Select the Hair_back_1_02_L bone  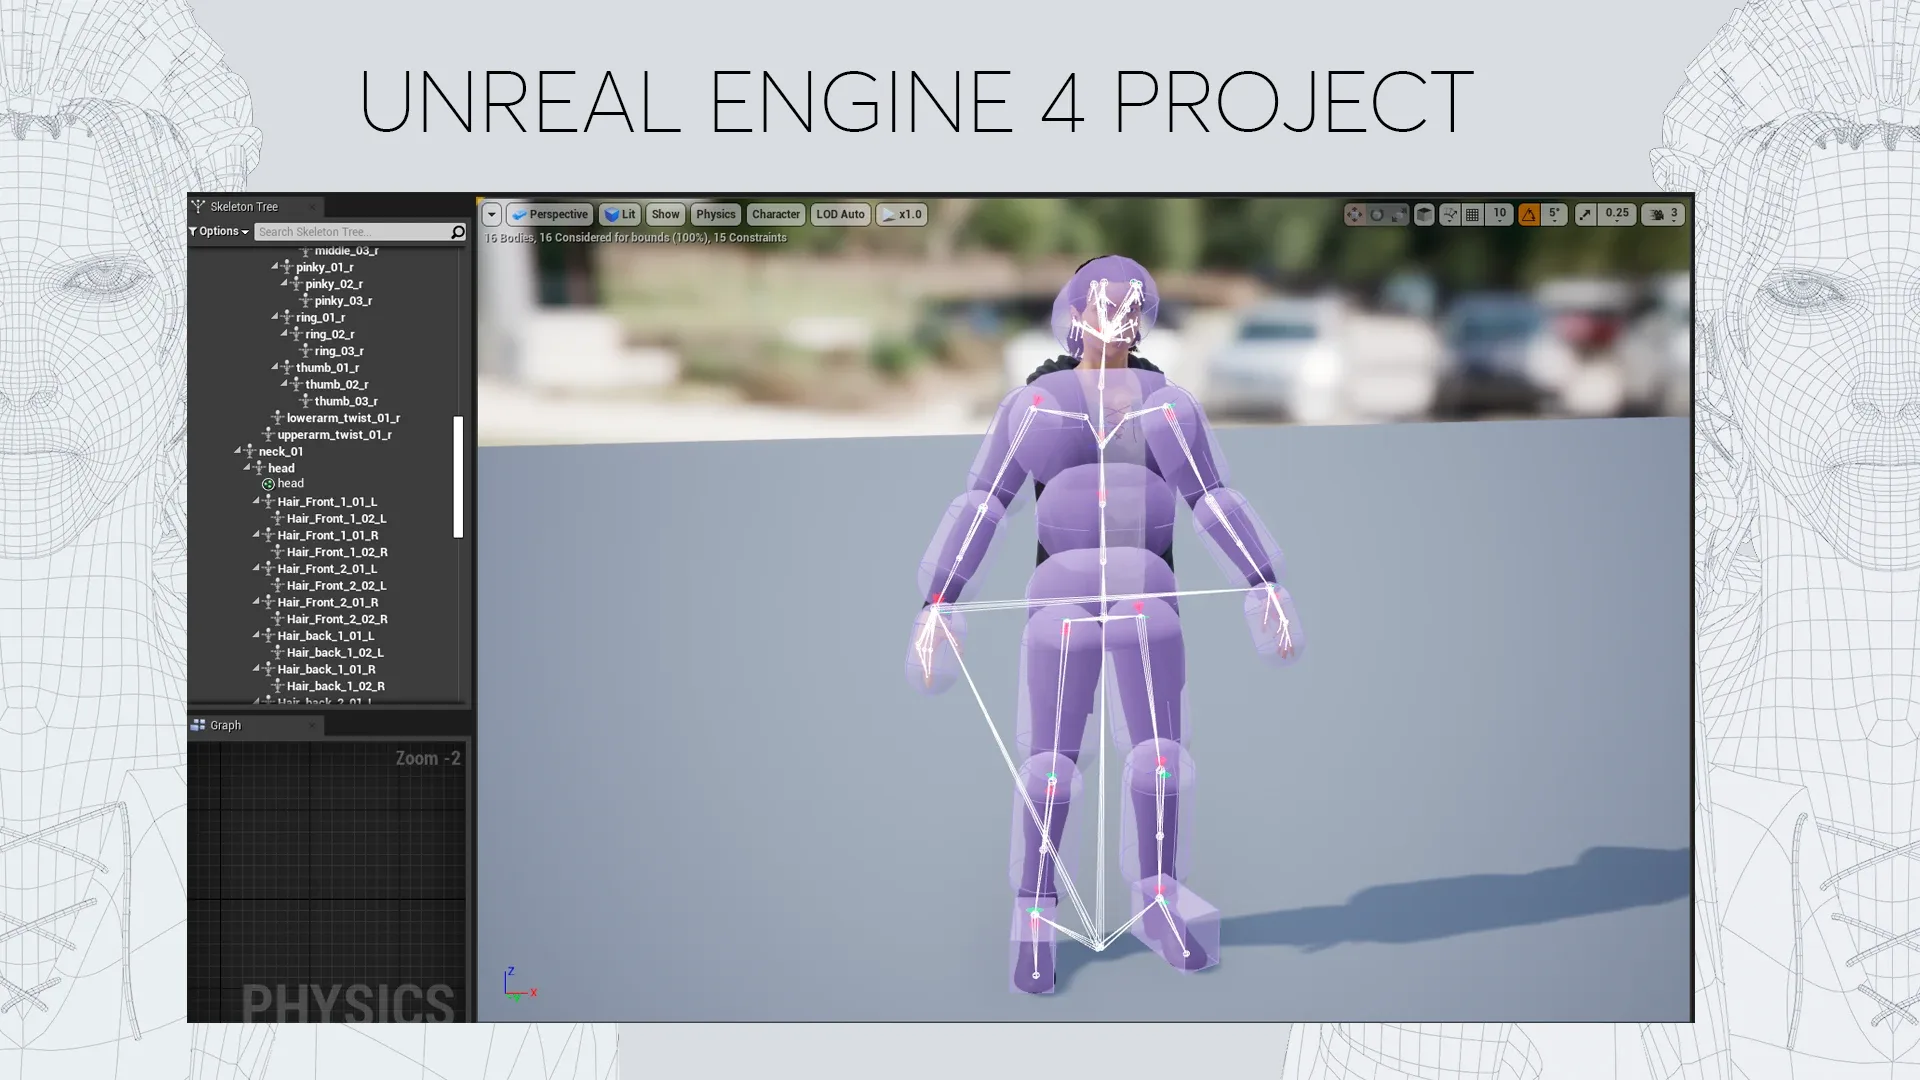(335, 653)
